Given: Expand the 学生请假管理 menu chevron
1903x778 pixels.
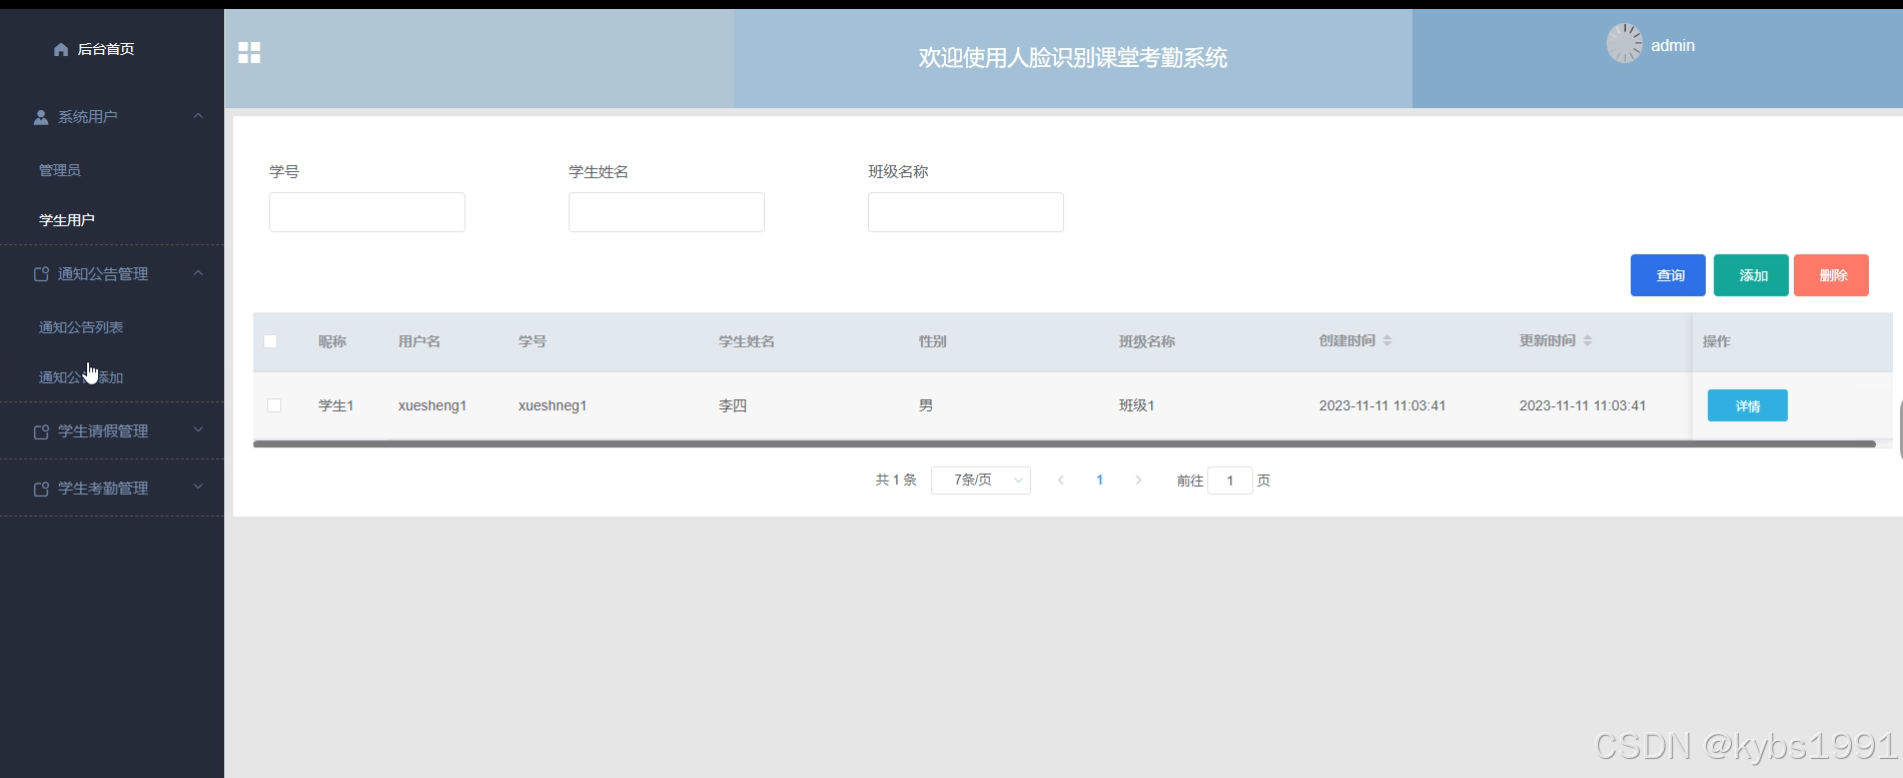Looking at the screenshot, I should pyautogui.click(x=198, y=430).
